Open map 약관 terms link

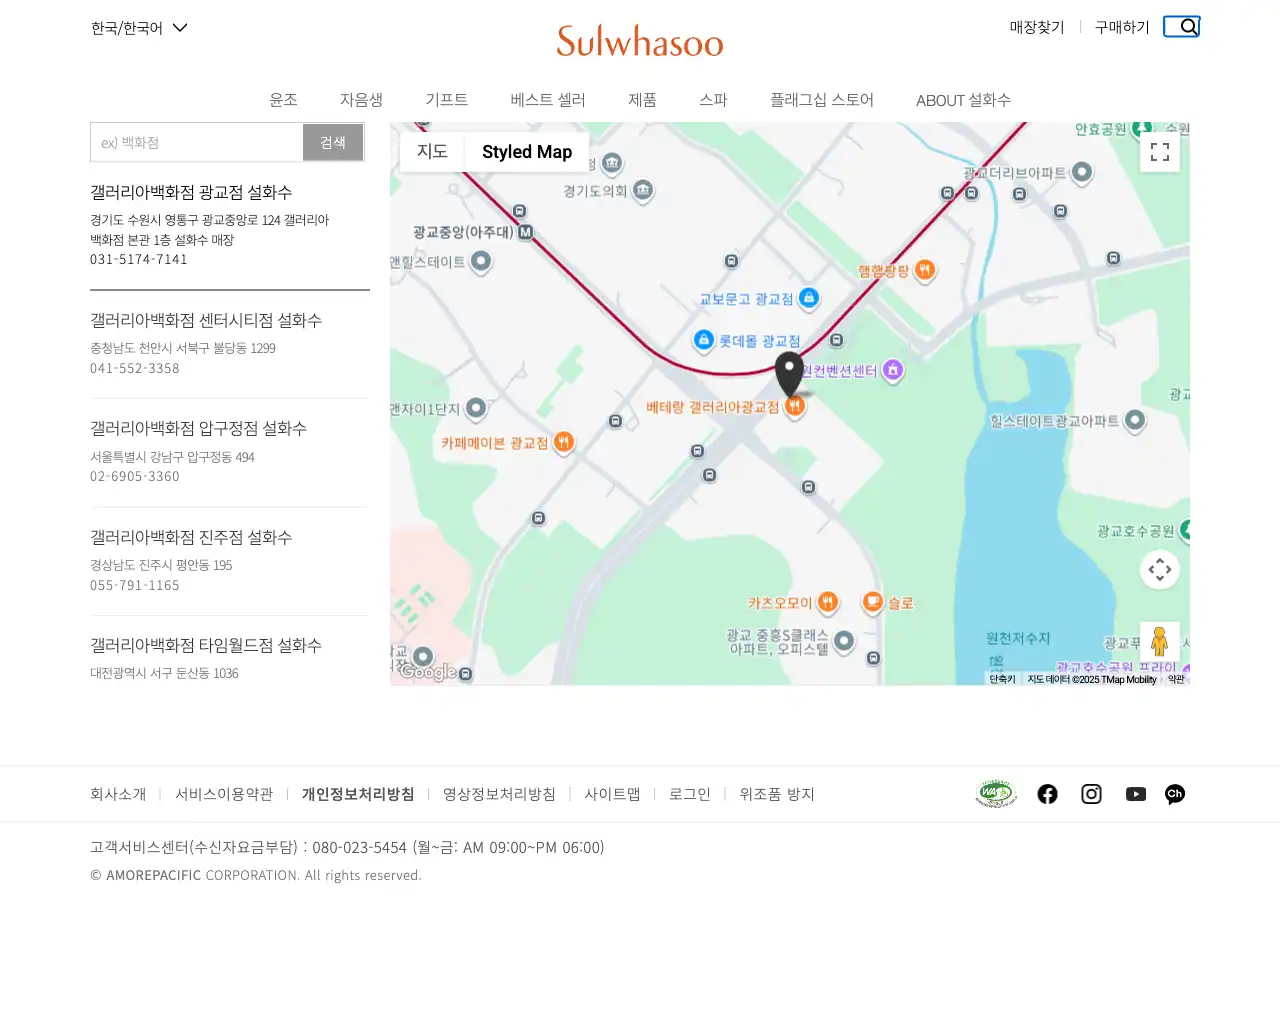[x=1176, y=679]
